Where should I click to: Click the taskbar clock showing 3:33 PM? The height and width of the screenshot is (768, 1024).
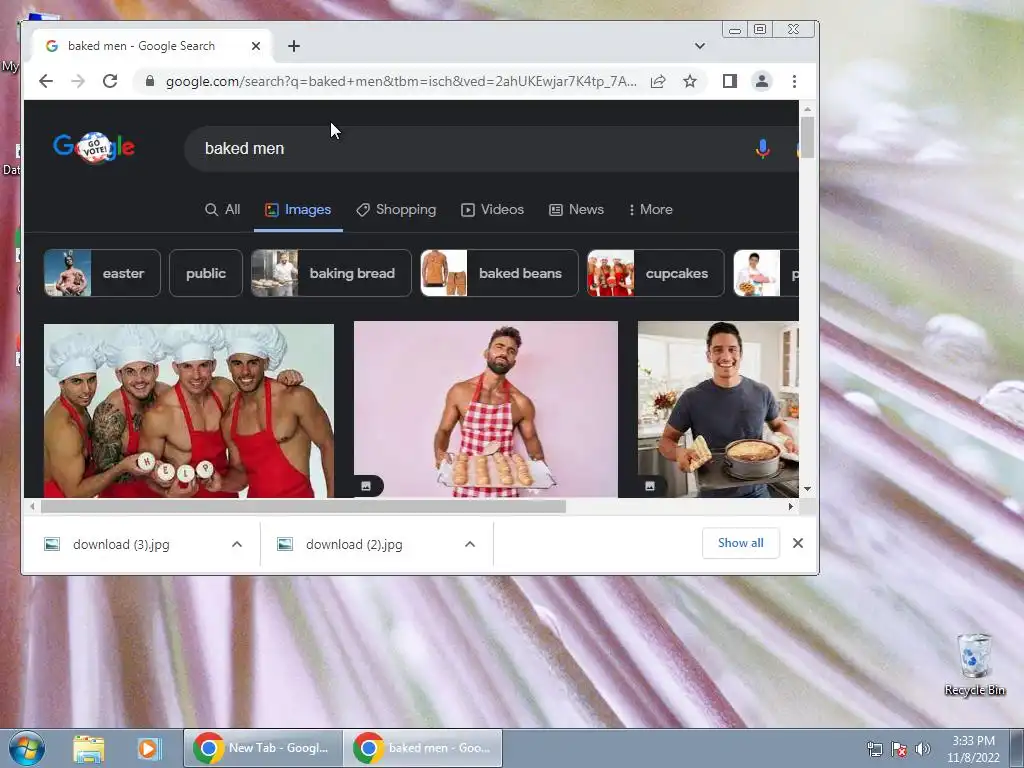click(973, 749)
